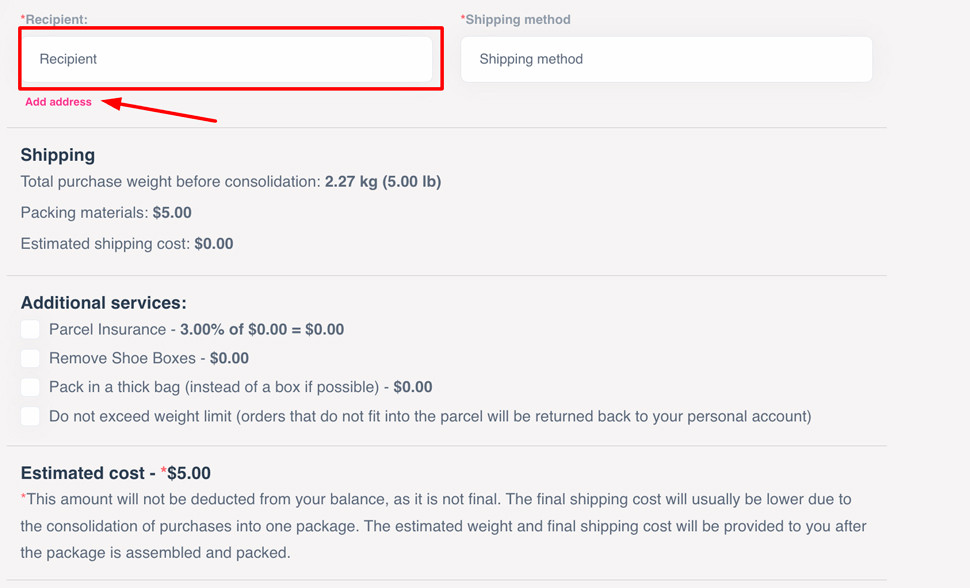Click the Packing materials $5.00 line

point(106,213)
